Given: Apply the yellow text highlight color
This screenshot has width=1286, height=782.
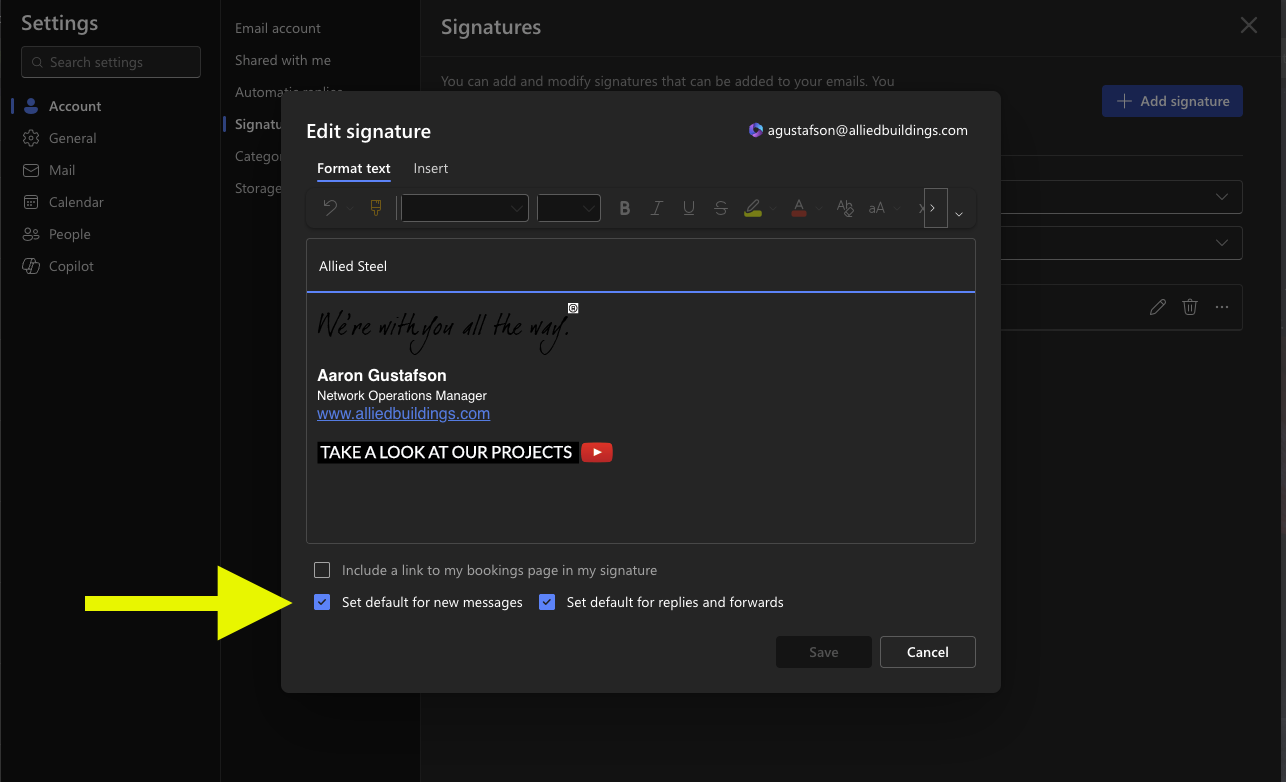Looking at the screenshot, I should click(x=753, y=208).
